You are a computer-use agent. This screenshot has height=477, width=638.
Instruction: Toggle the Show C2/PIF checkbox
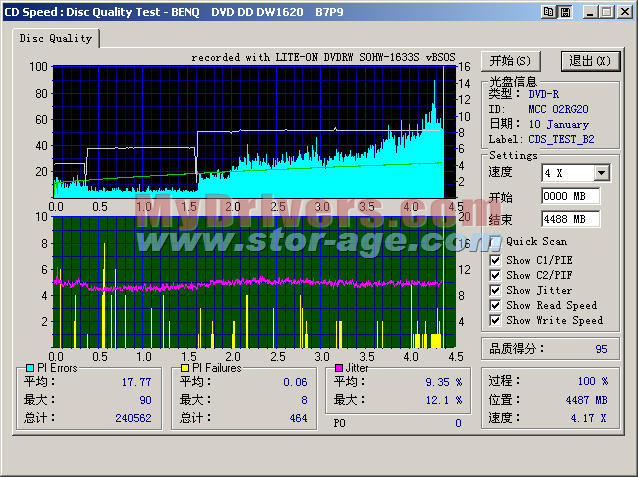pos(496,275)
